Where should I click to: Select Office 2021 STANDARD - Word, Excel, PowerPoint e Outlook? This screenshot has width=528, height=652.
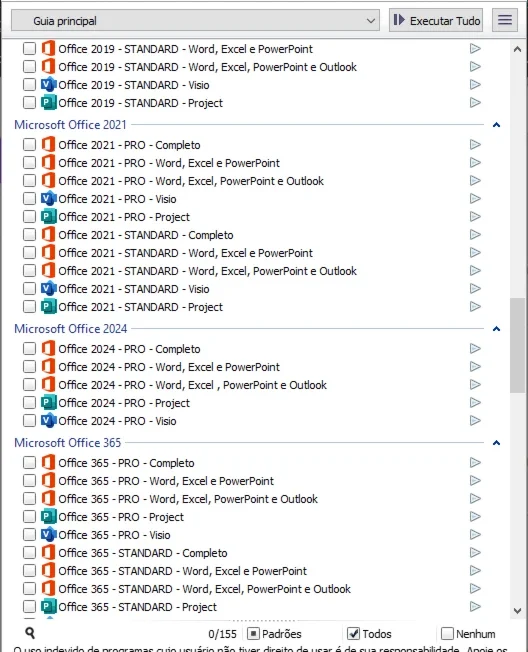pyautogui.click(x=207, y=271)
